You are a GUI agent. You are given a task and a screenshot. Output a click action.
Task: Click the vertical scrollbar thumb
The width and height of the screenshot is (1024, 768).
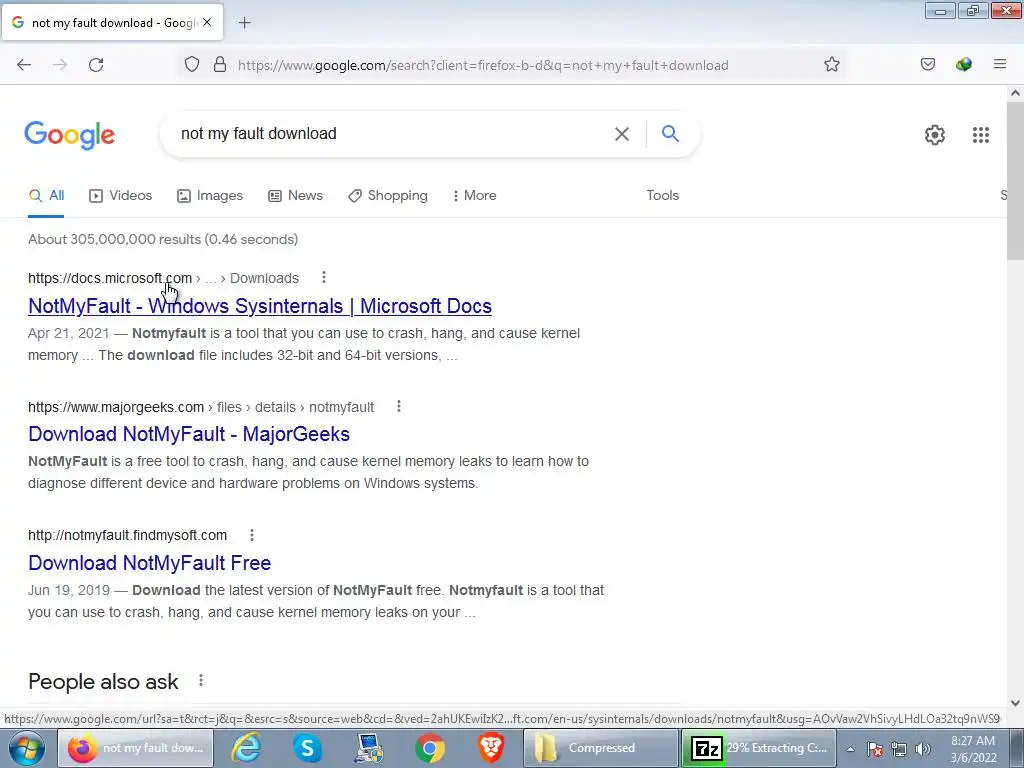[x=1016, y=183]
